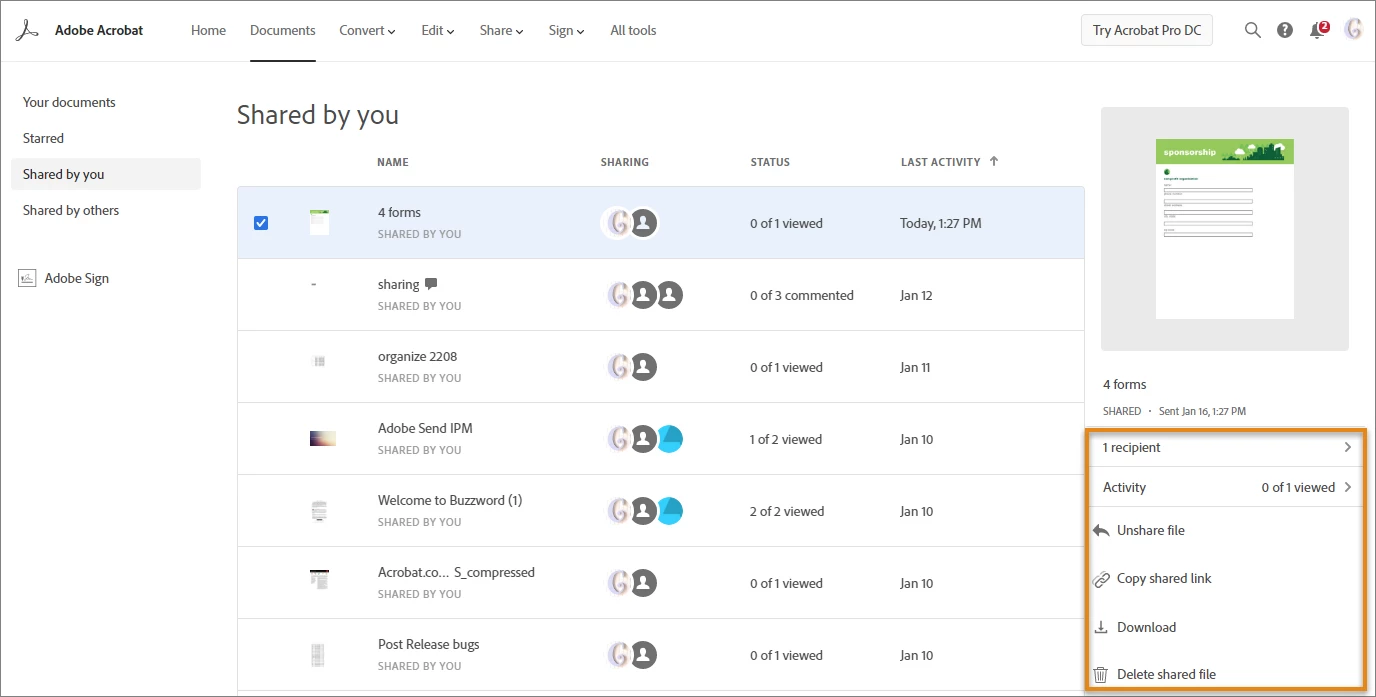Click sharing avatars in Adobe Send IPM row
The image size is (1376, 697).
[645, 439]
